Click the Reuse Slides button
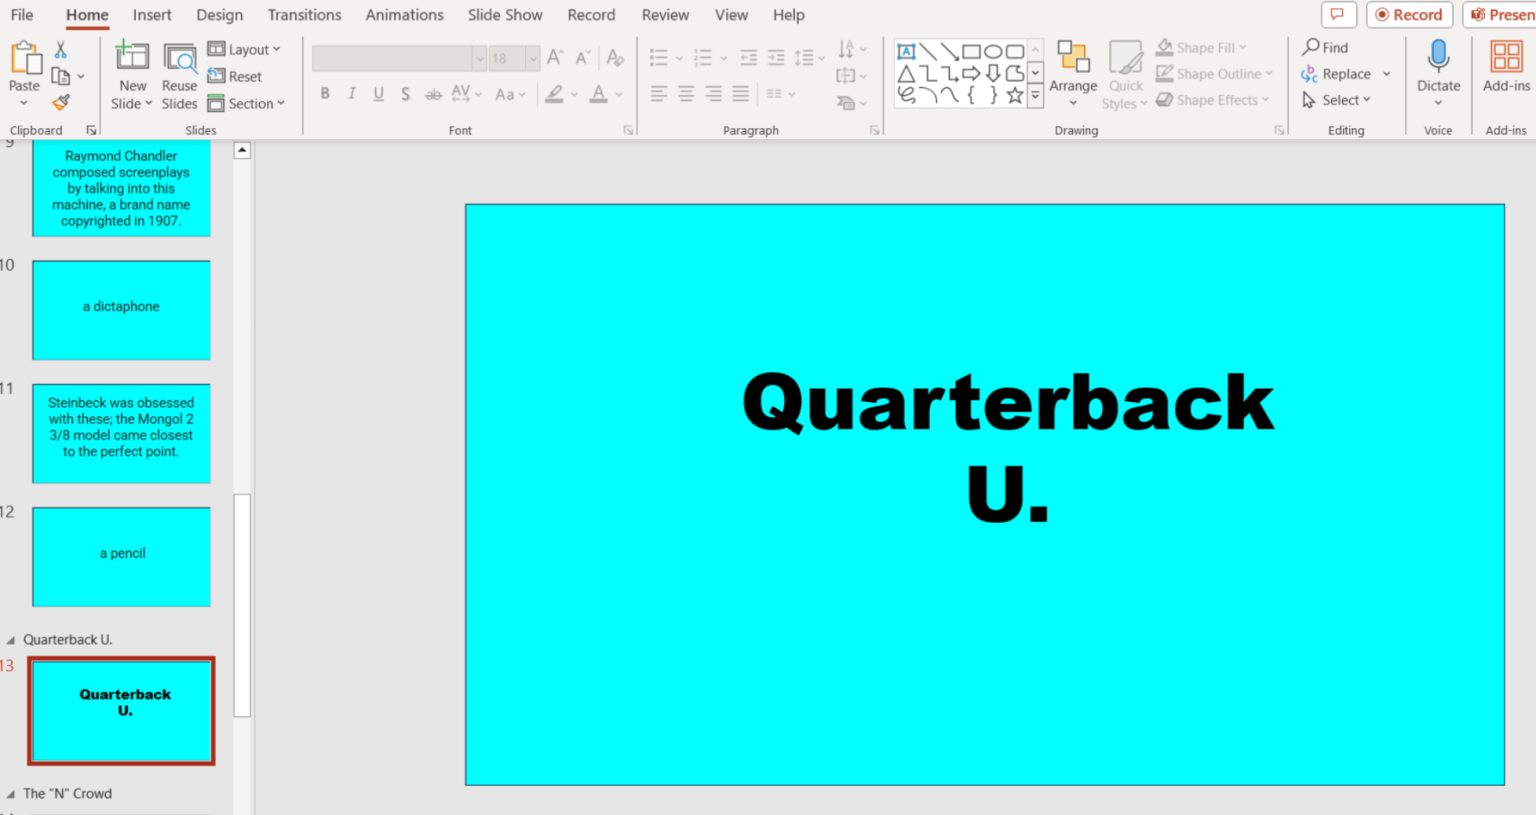 179,72
